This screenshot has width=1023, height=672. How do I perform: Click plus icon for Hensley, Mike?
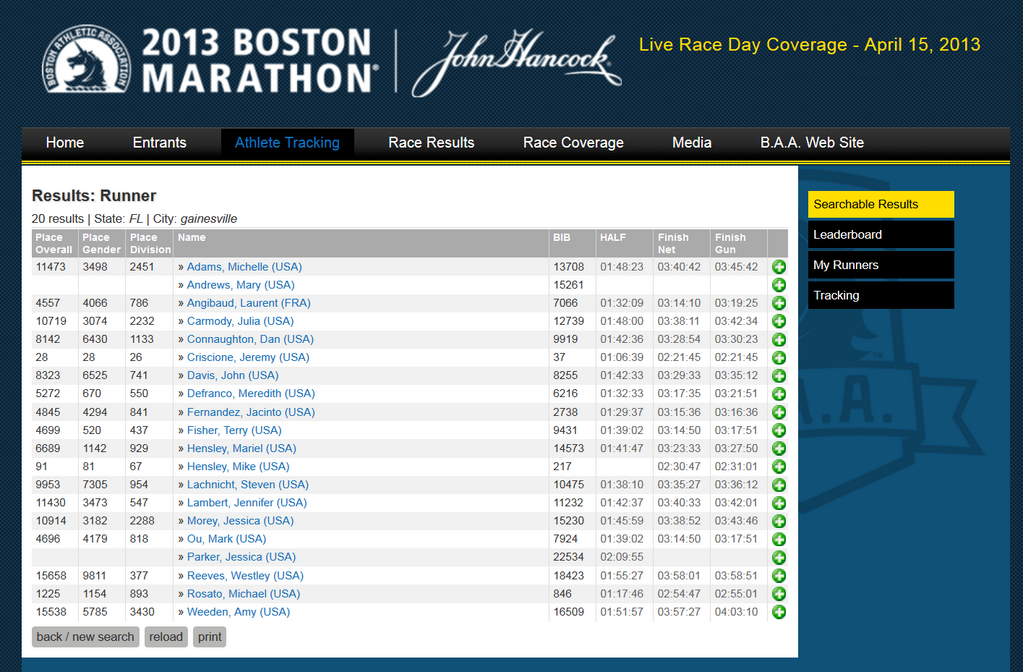[778, 466]
